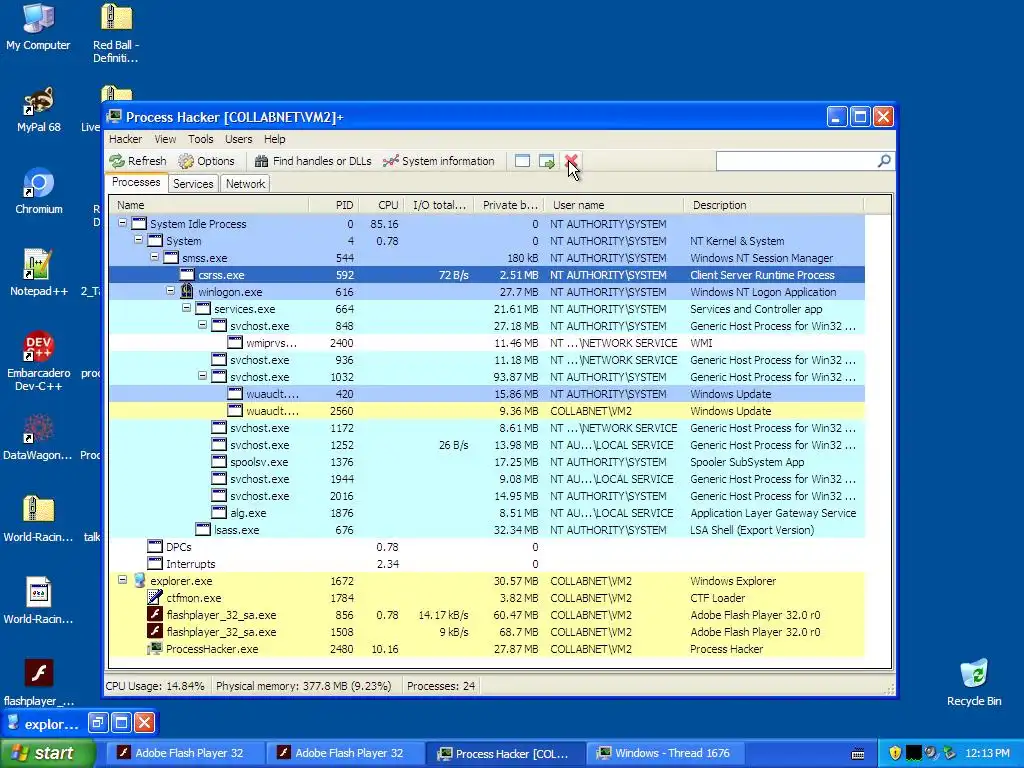Collapse the System process node
1024x768 pixels.
point(138,240)
